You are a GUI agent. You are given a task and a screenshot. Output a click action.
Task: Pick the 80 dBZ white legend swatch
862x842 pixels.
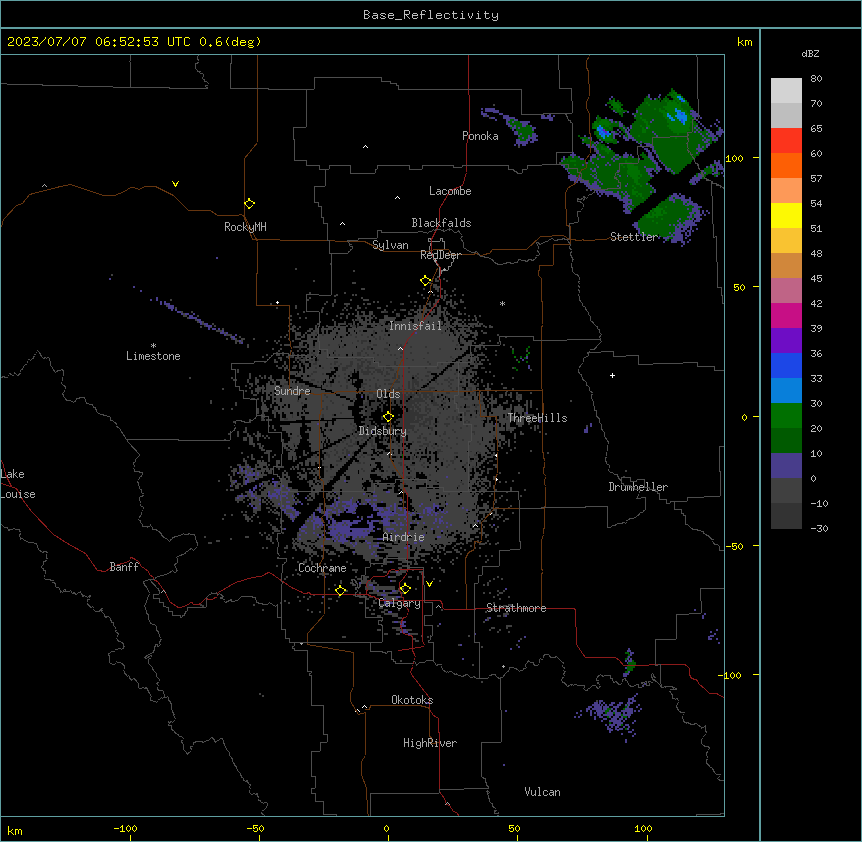(786, 91)
